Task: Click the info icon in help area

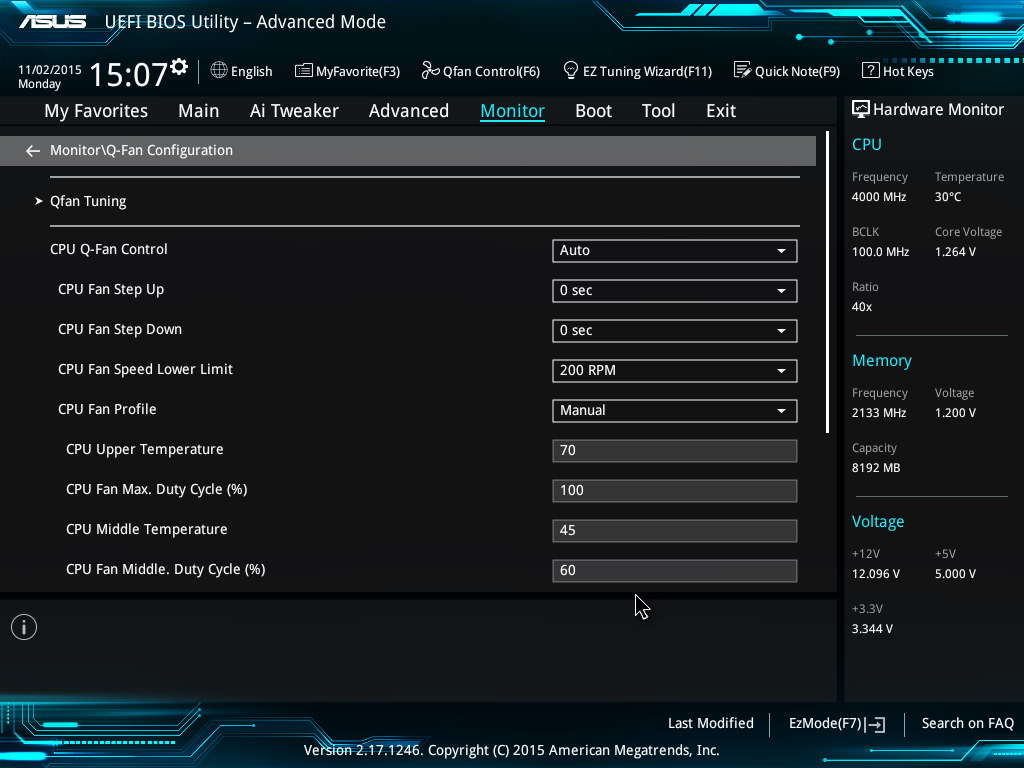Action: 24,627
